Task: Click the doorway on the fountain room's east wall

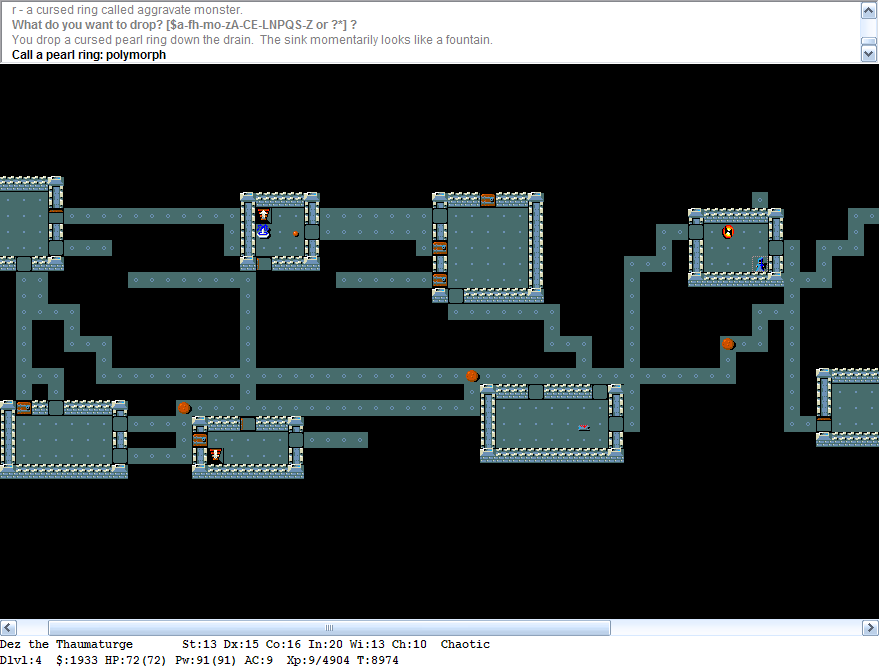Action: [312, 231]
